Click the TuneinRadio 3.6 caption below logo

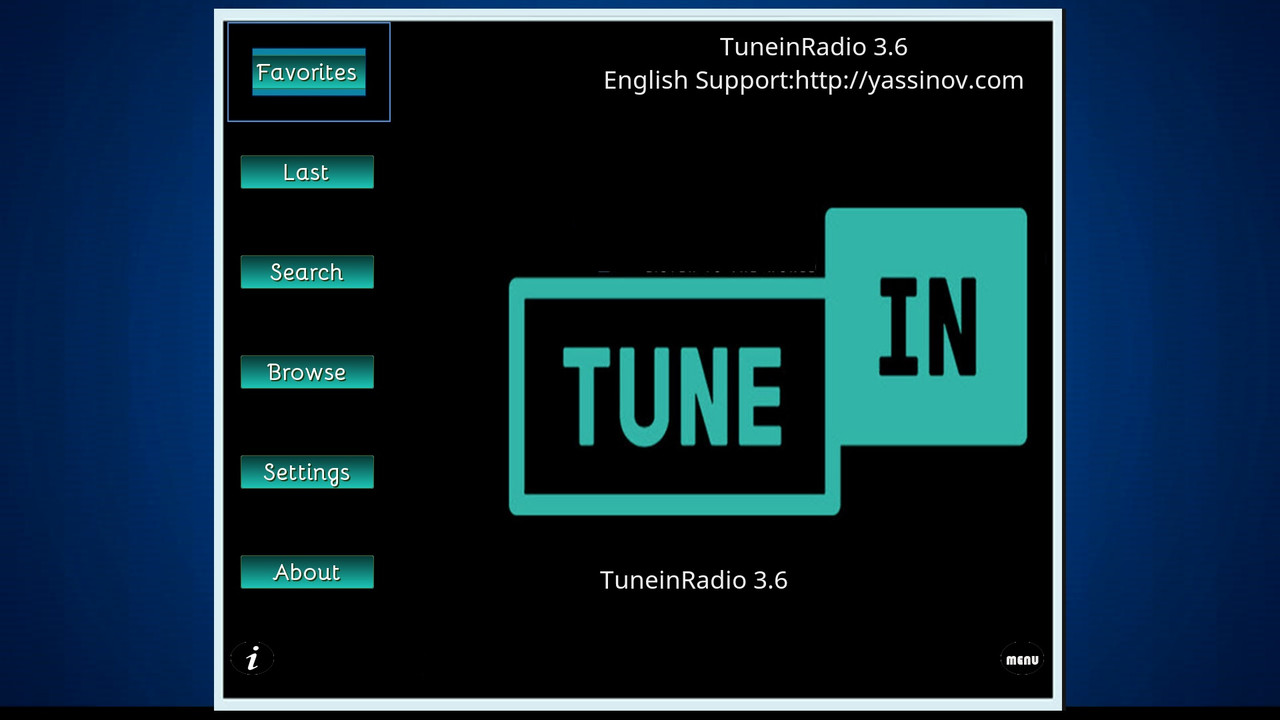(693, 580)
